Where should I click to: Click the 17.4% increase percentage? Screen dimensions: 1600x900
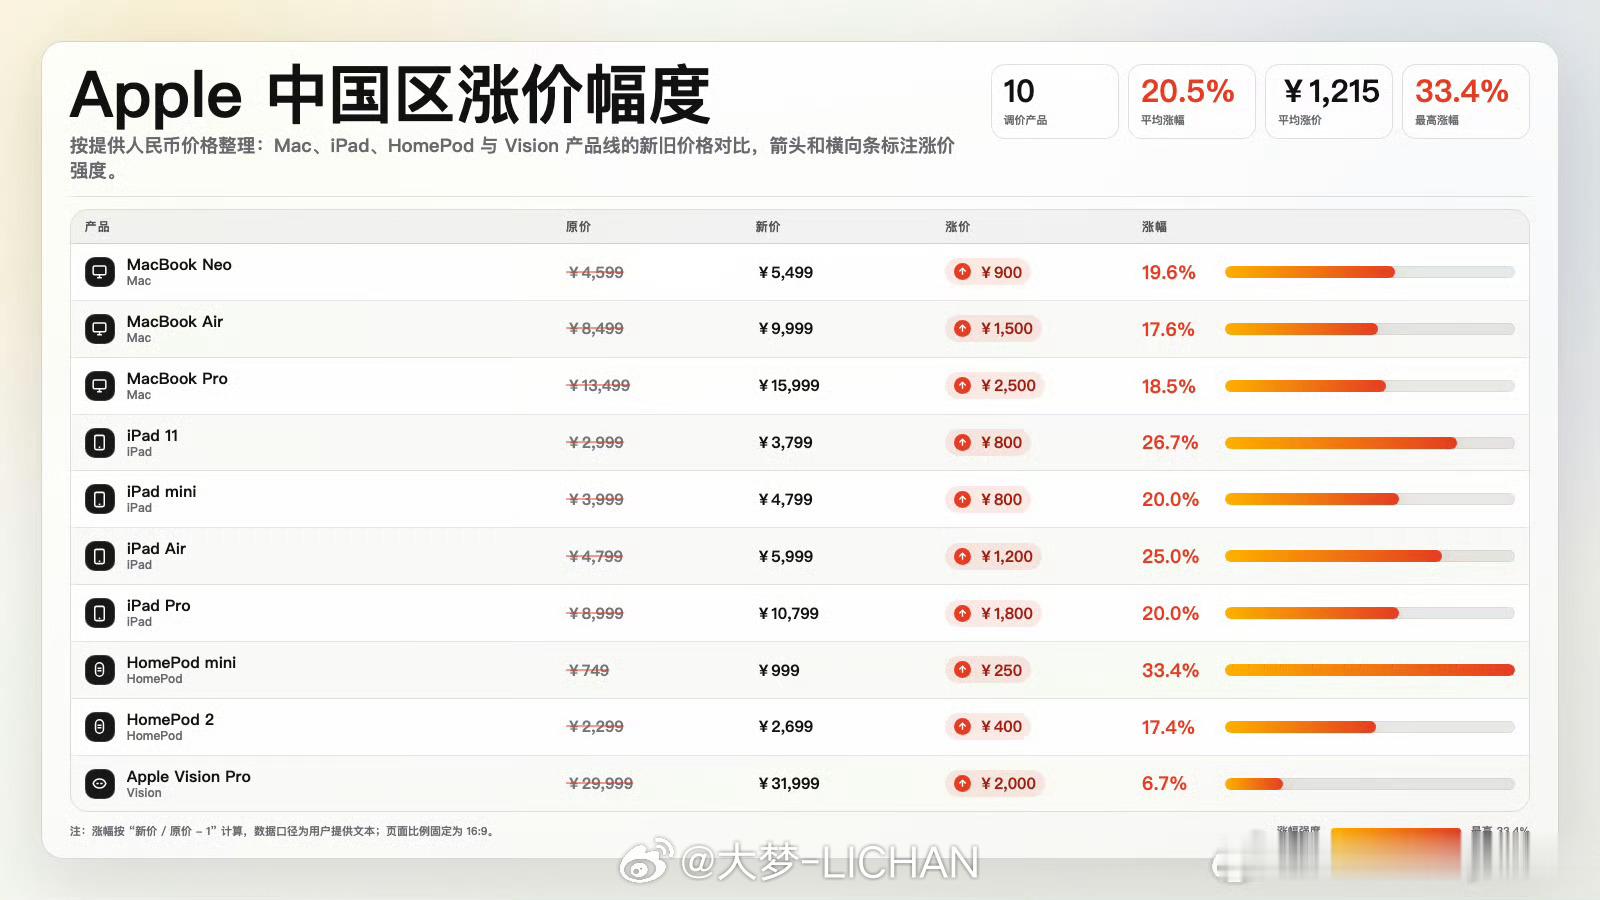1168,727
